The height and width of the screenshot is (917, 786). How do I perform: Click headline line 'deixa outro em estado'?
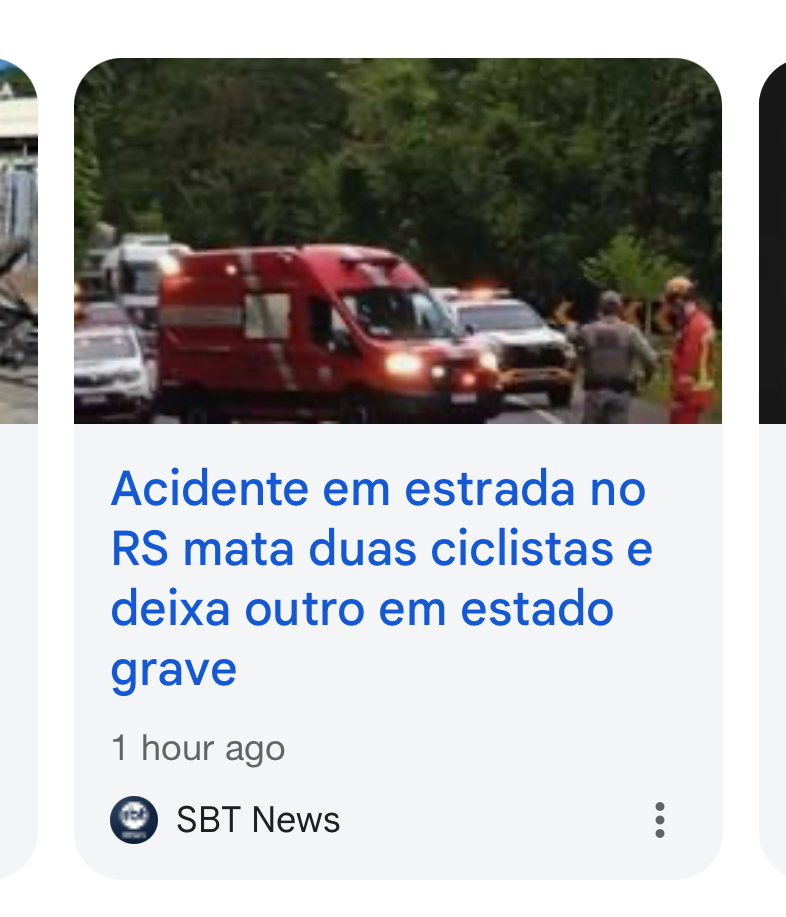(363, 609)
